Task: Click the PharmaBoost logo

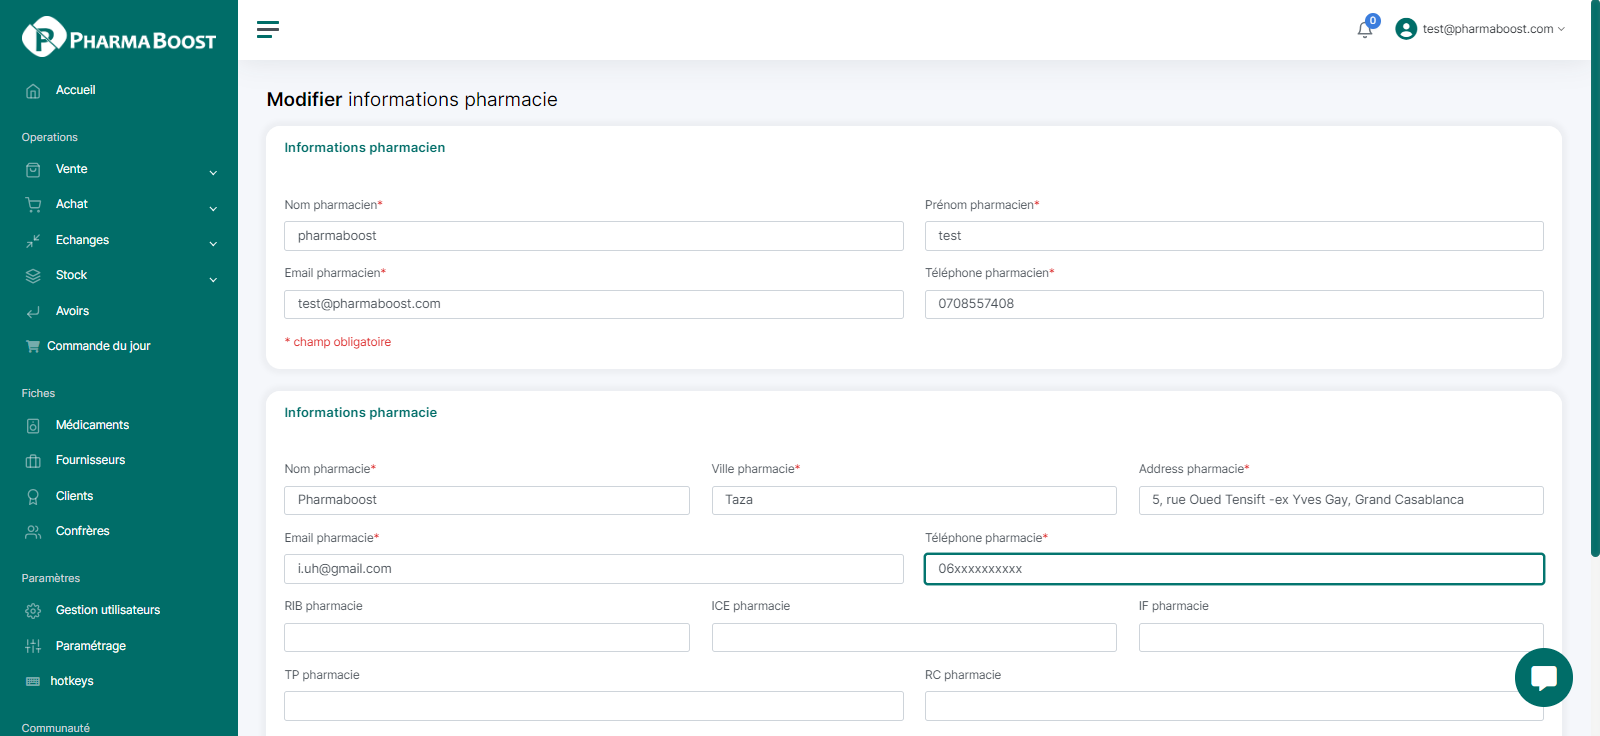Action: [119, 37]
